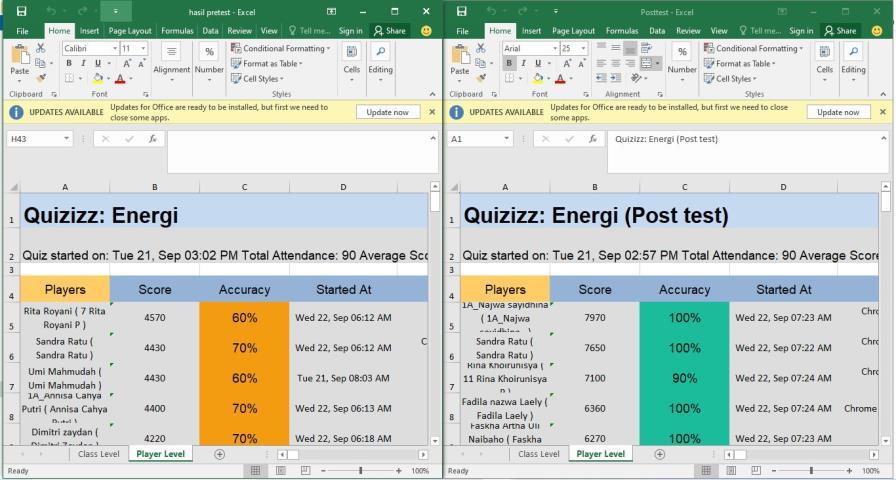Click Update now in the Posttest window

point(838,113)
